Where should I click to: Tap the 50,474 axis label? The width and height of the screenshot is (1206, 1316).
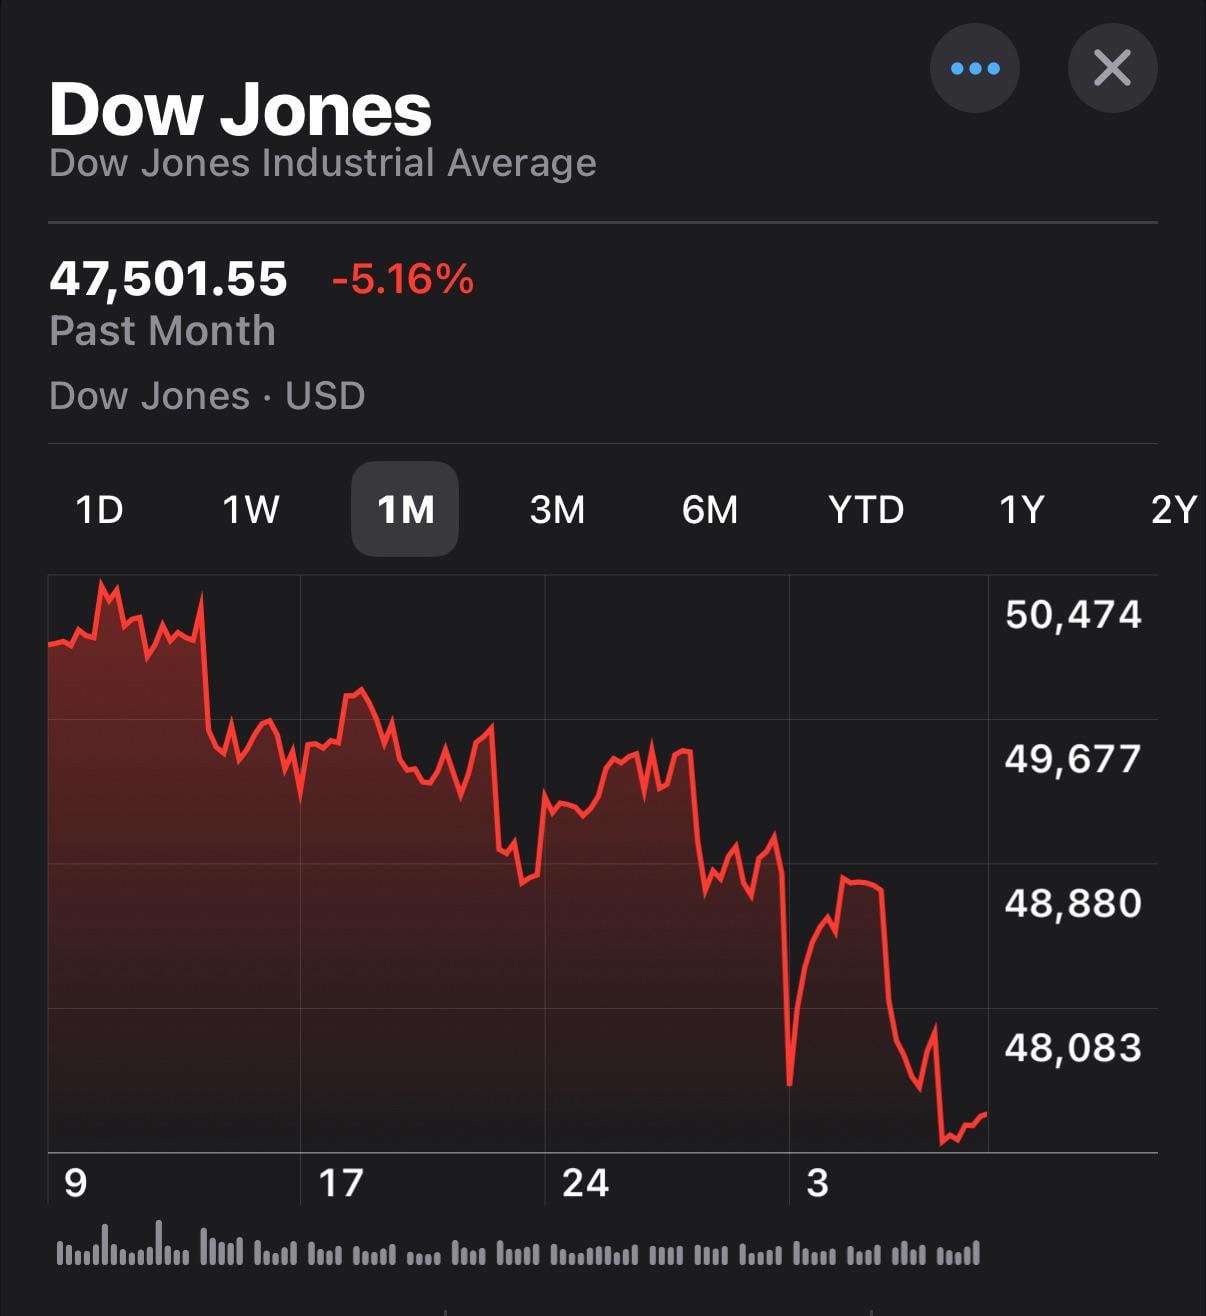click(1072, 614)
